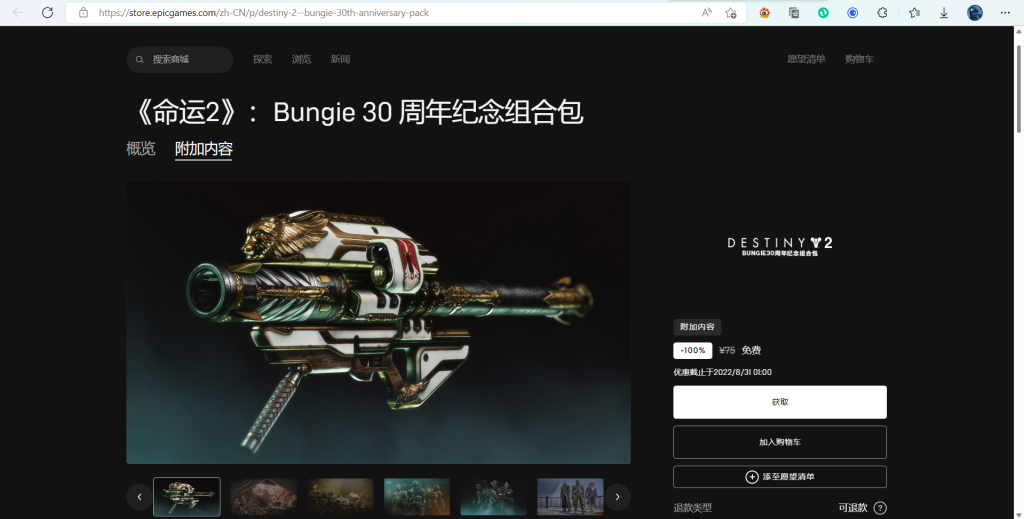This screenshot has height=519, width=1024.
Task: Click the magnifier icon in store search
Action: click(x=140, y=59)
